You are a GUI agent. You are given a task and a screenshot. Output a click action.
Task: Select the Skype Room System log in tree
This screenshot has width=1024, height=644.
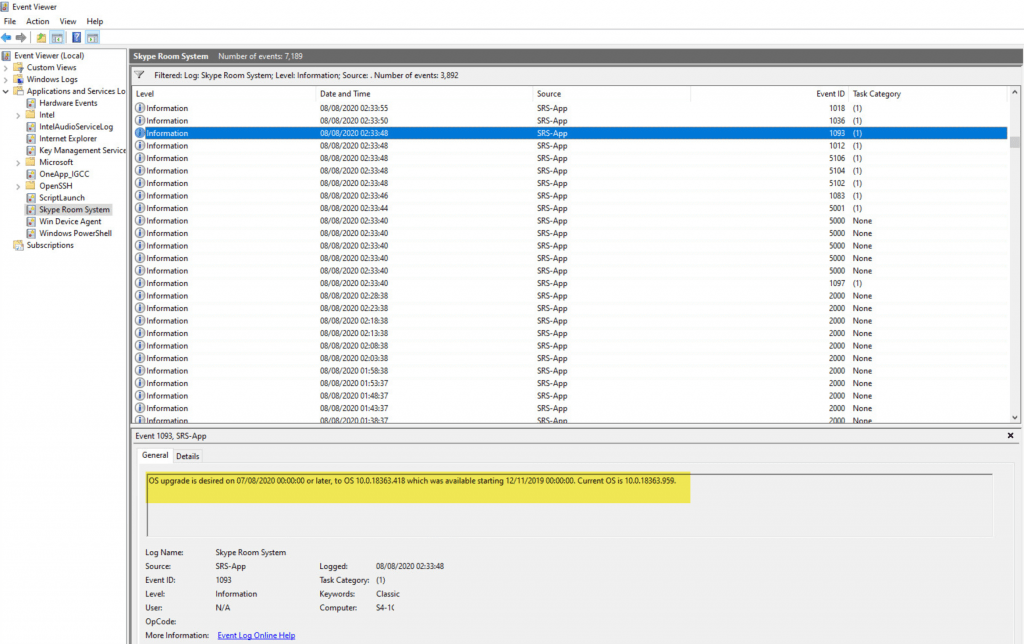[x=74, y=210]
